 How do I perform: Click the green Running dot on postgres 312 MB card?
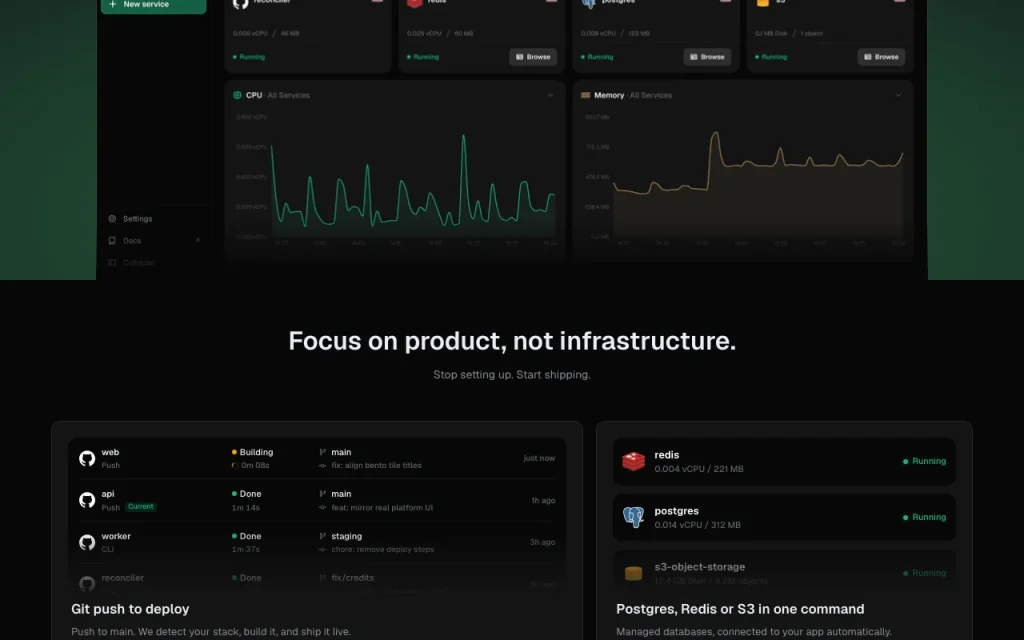[x=905, y=517]
